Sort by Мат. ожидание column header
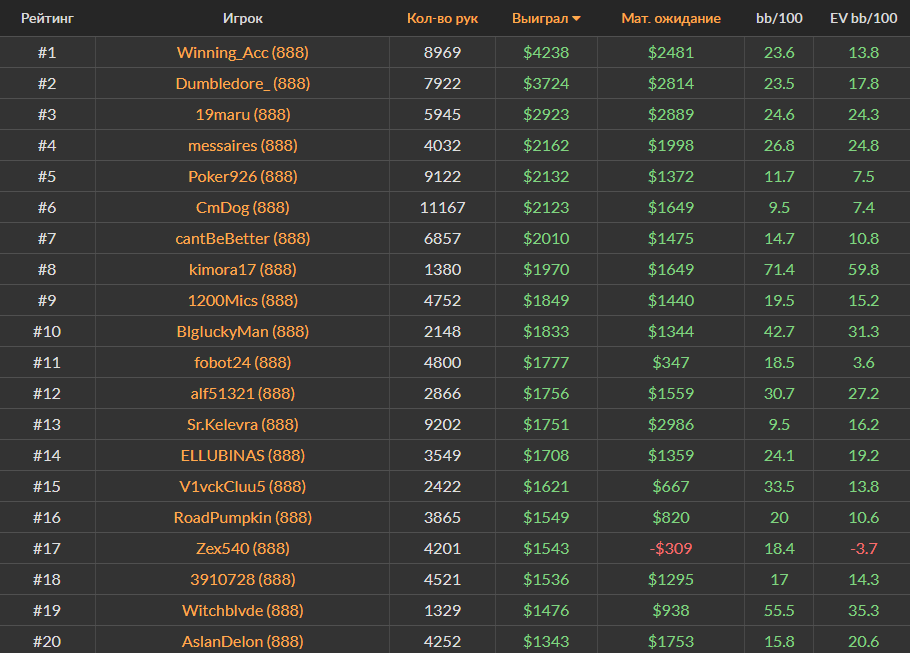Viewport: 910px width, 653px height. (x=670, y=18)
